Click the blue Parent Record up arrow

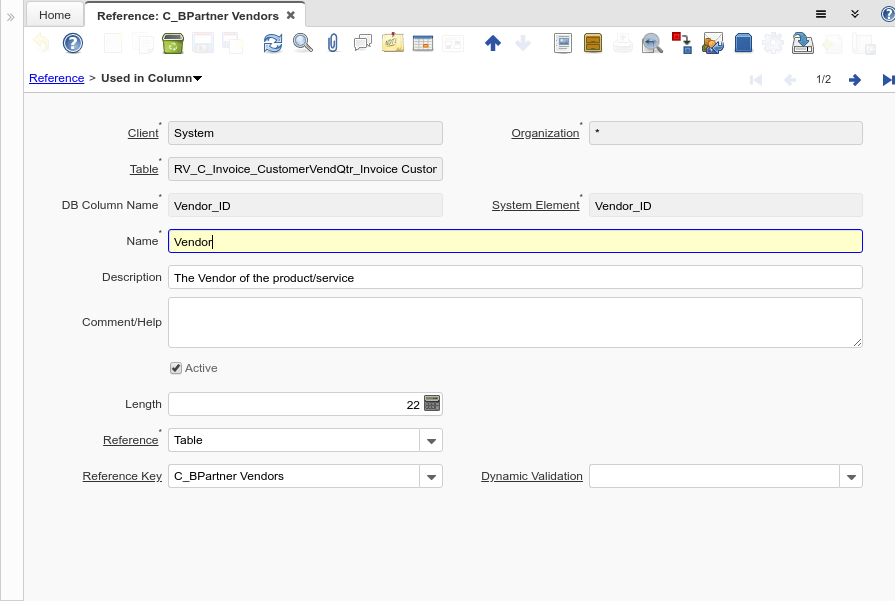click(492, 43)
